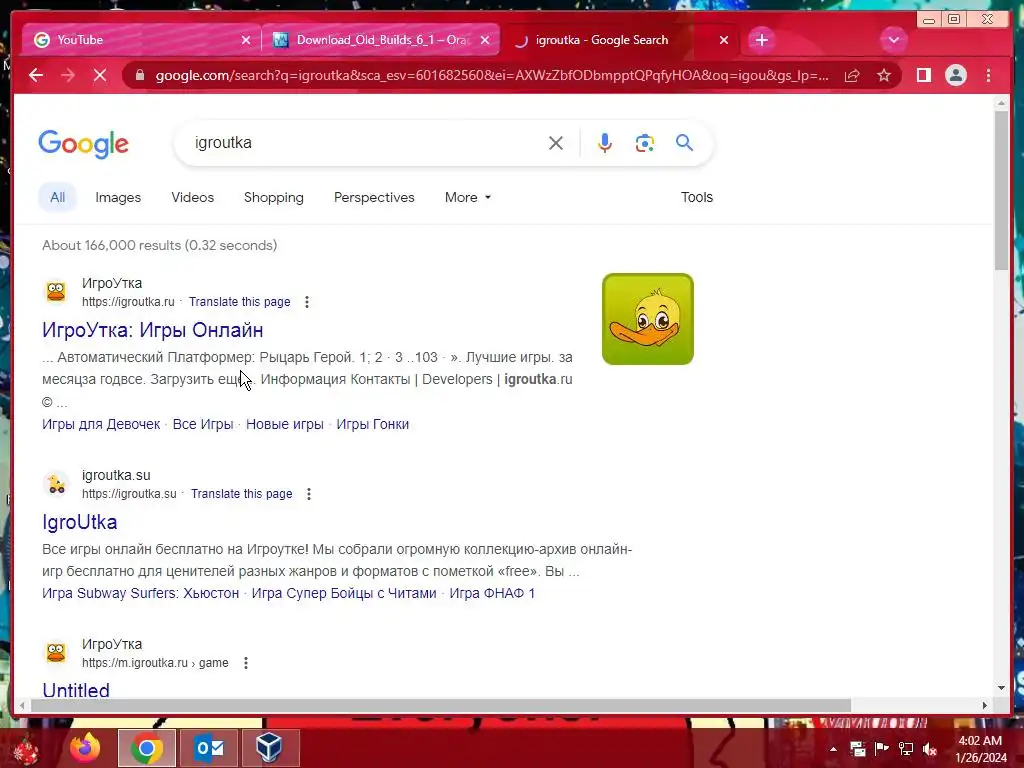Translate the igroutka.su result page
The width and height of the screenshot is (1024, 768).
click(x=242, y=494)
